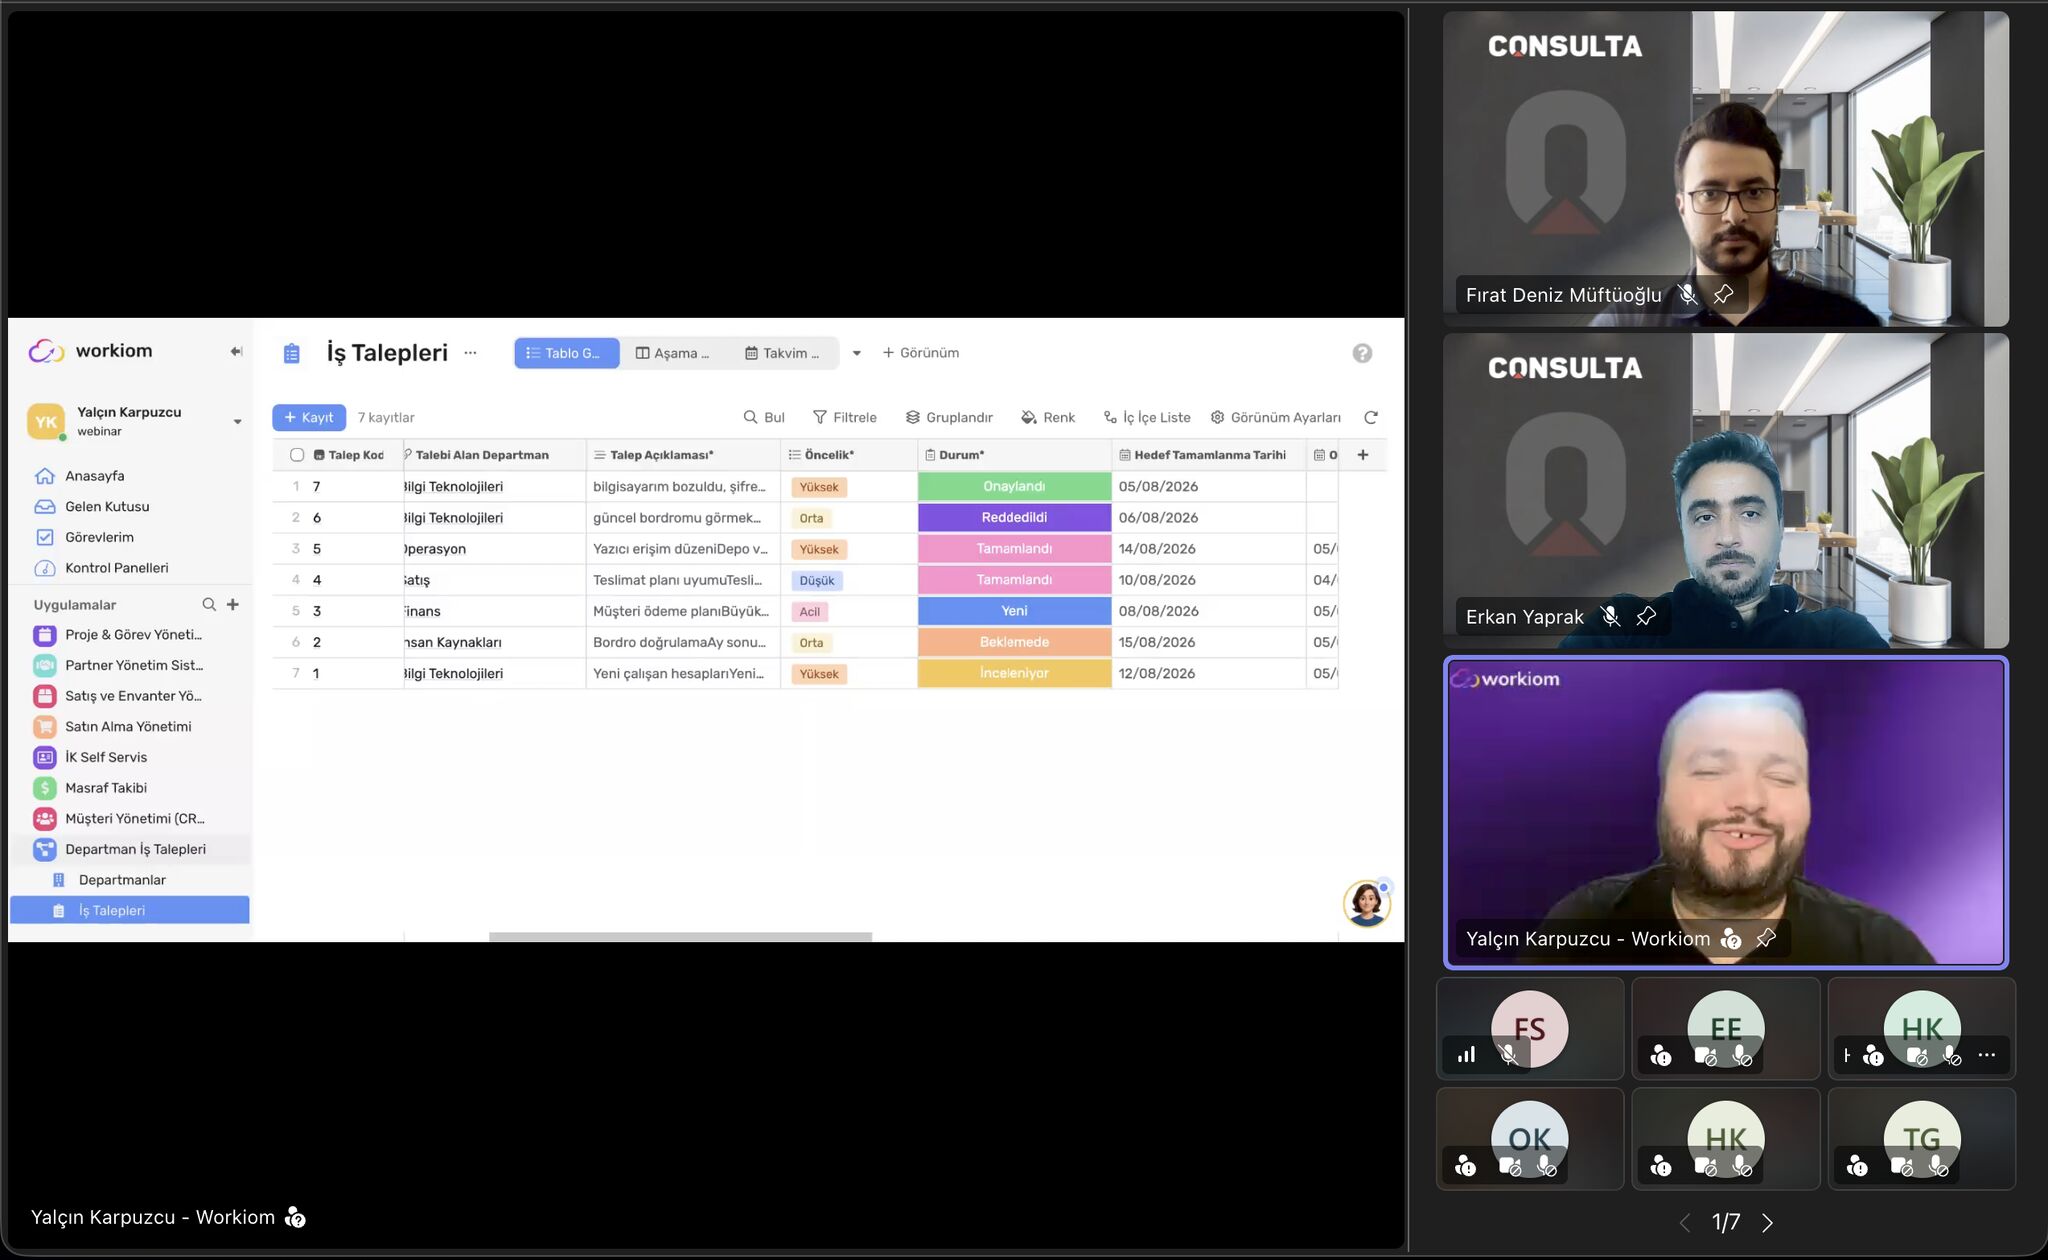The height and width of the screenshot is (1260, 2048).
Task: Click the YK user avatar
Action: tap(46, 421)
